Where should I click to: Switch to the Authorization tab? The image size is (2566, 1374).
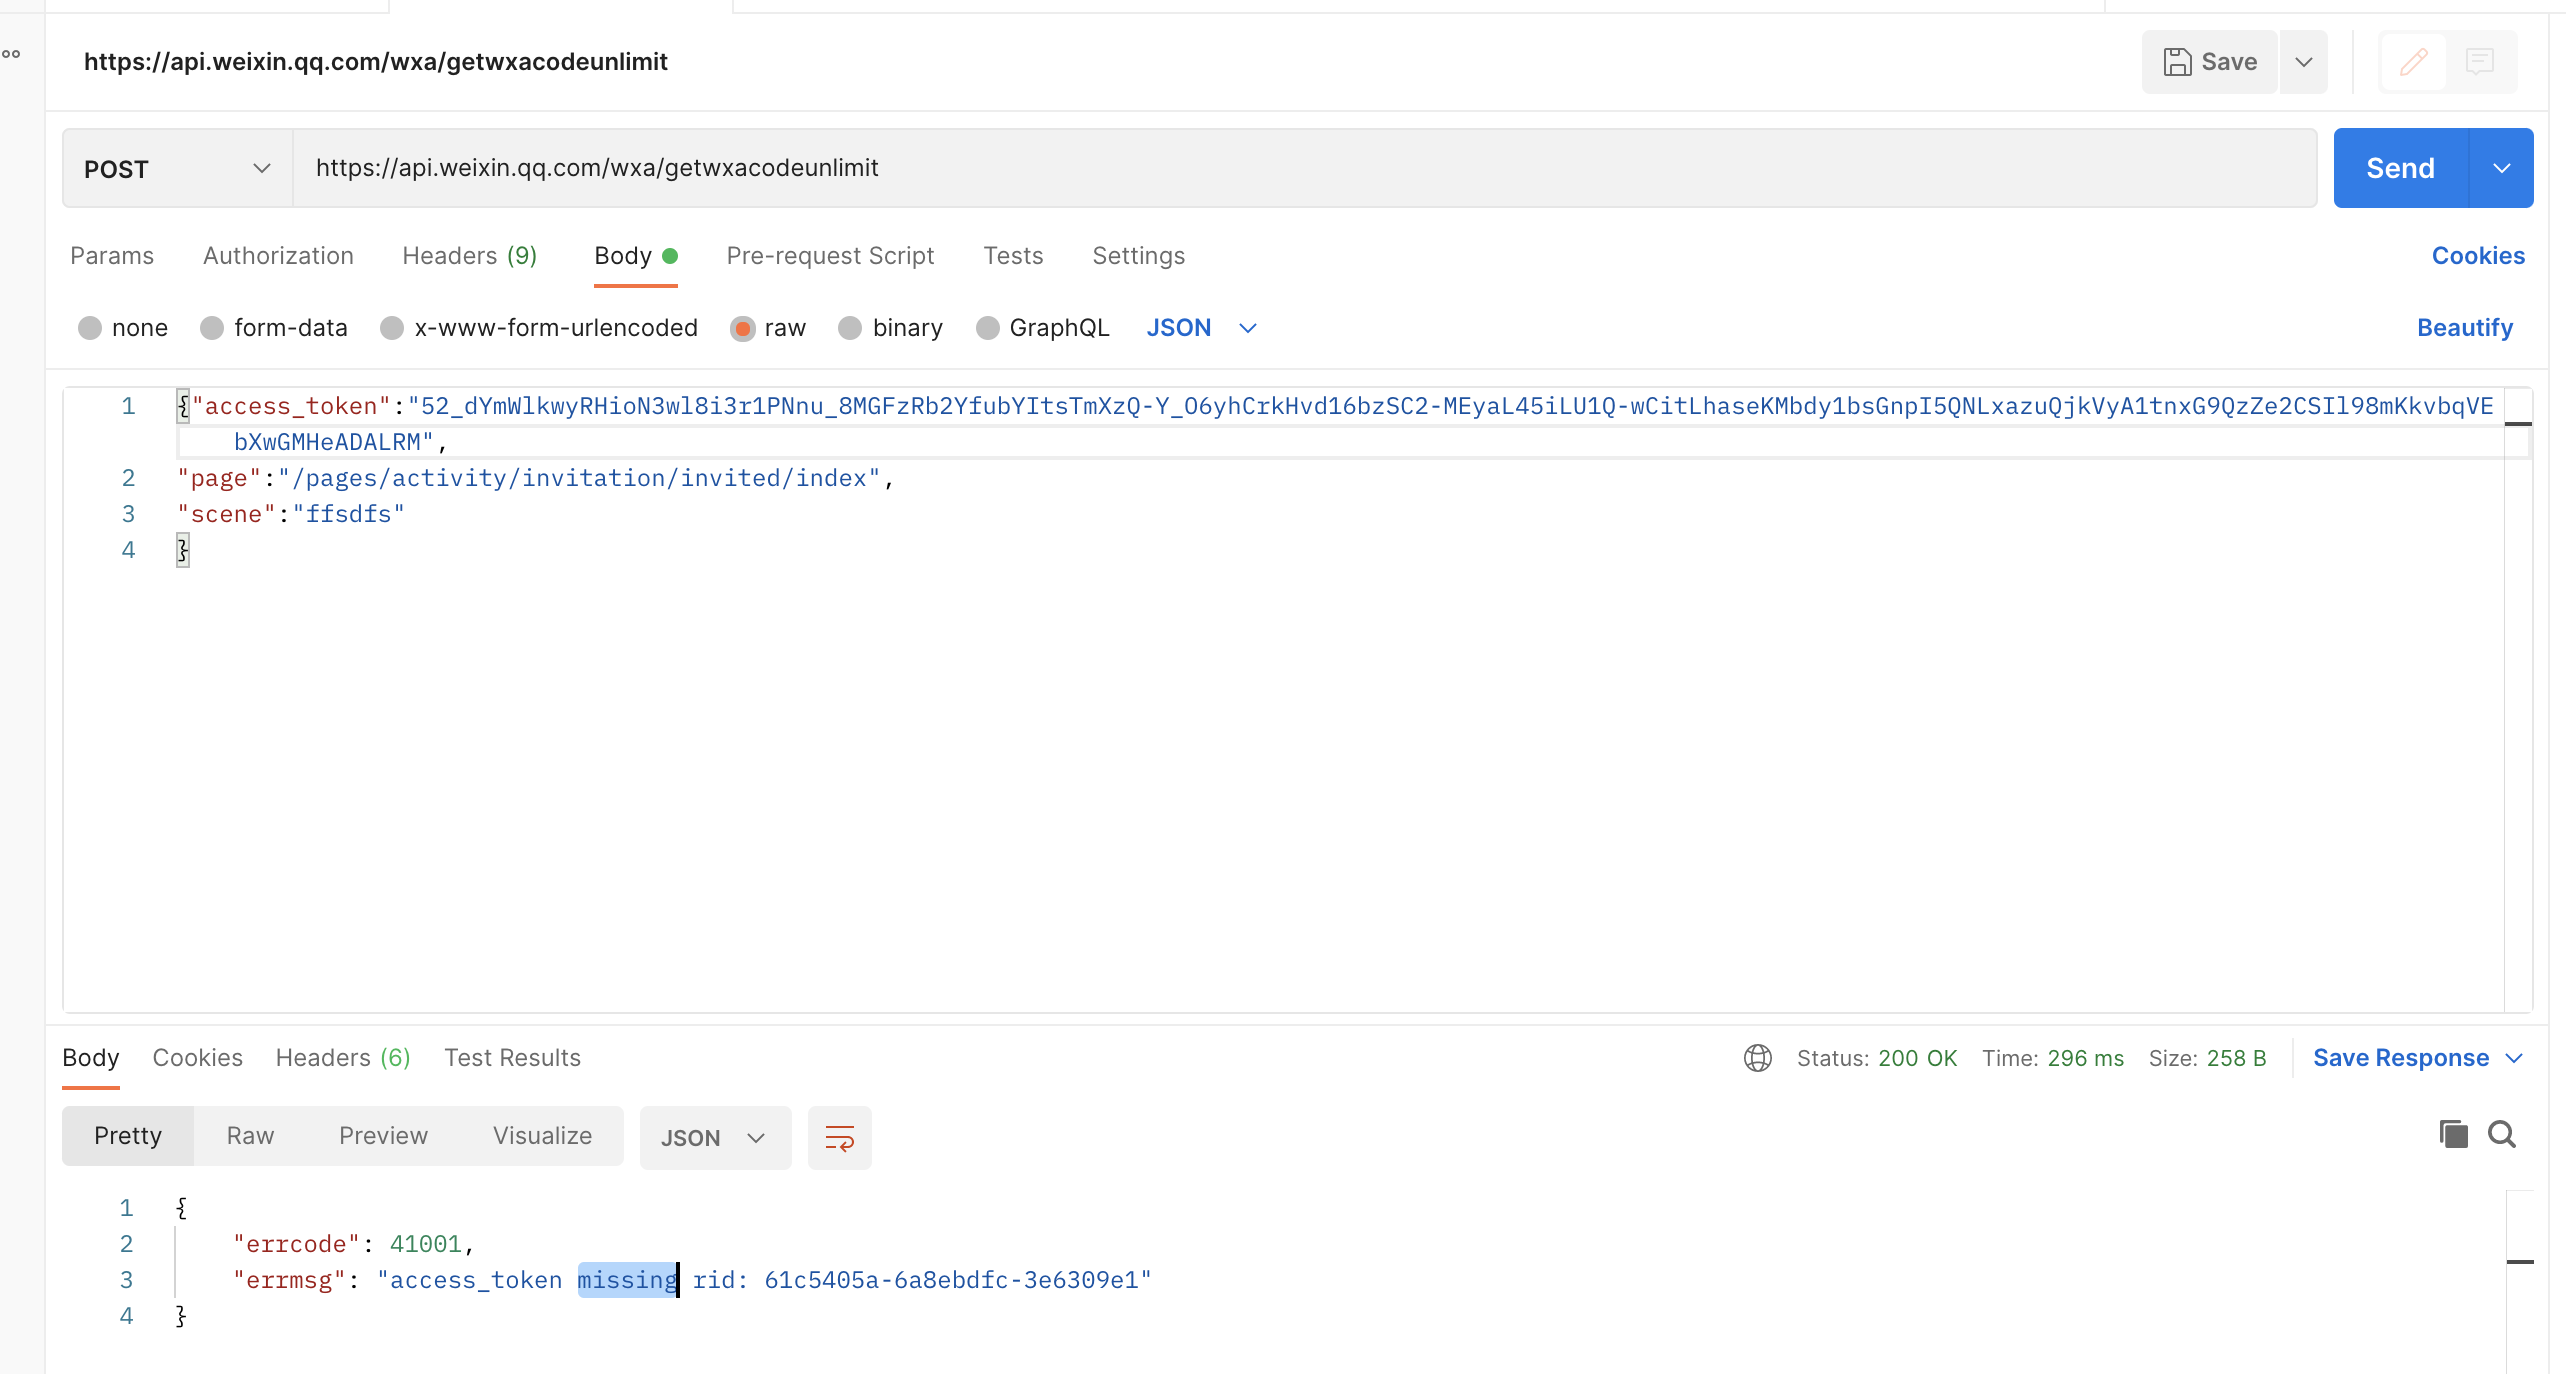coord(278,256)
